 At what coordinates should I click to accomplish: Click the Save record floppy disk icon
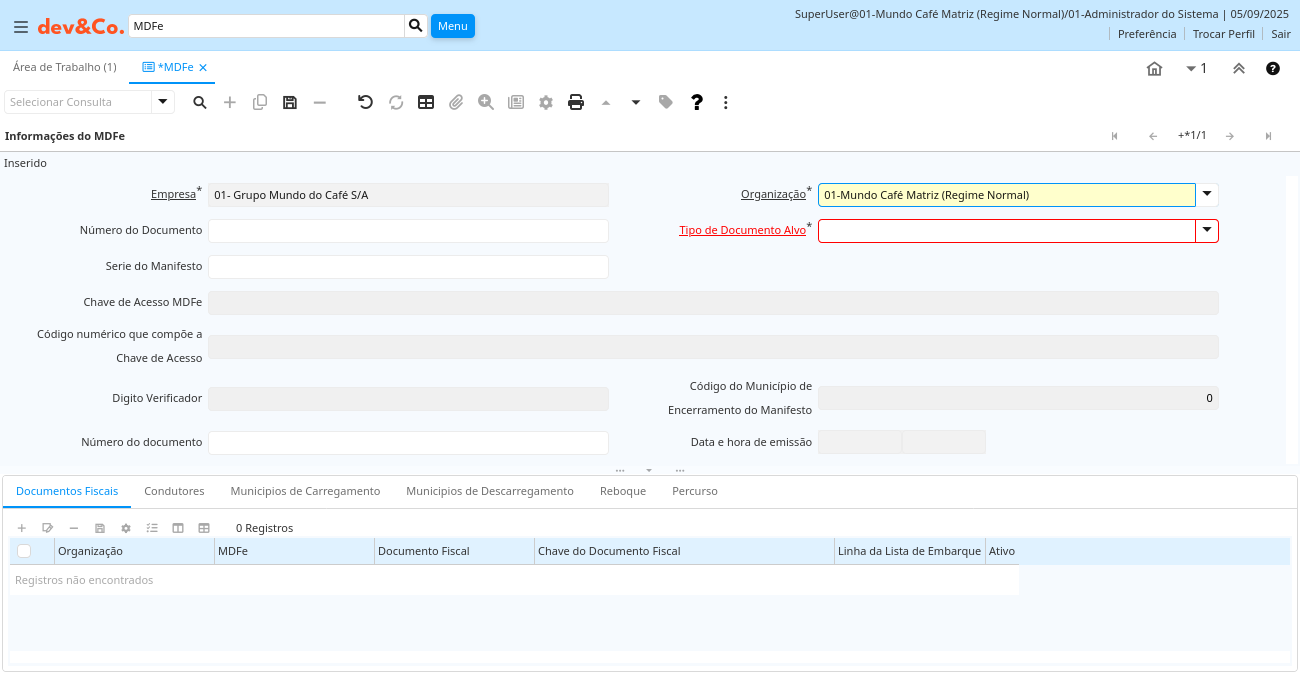[290, 102]
